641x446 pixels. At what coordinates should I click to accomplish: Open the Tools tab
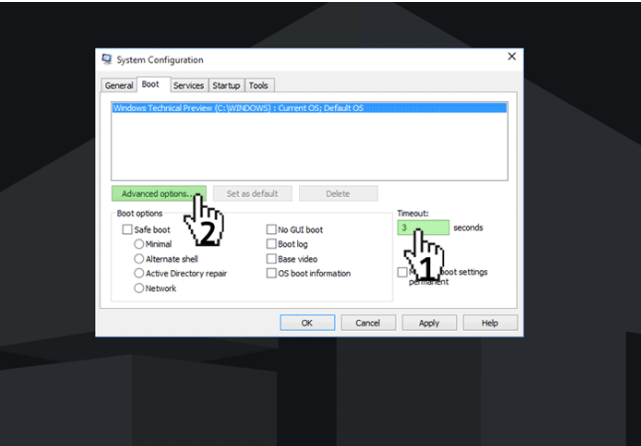258,85
